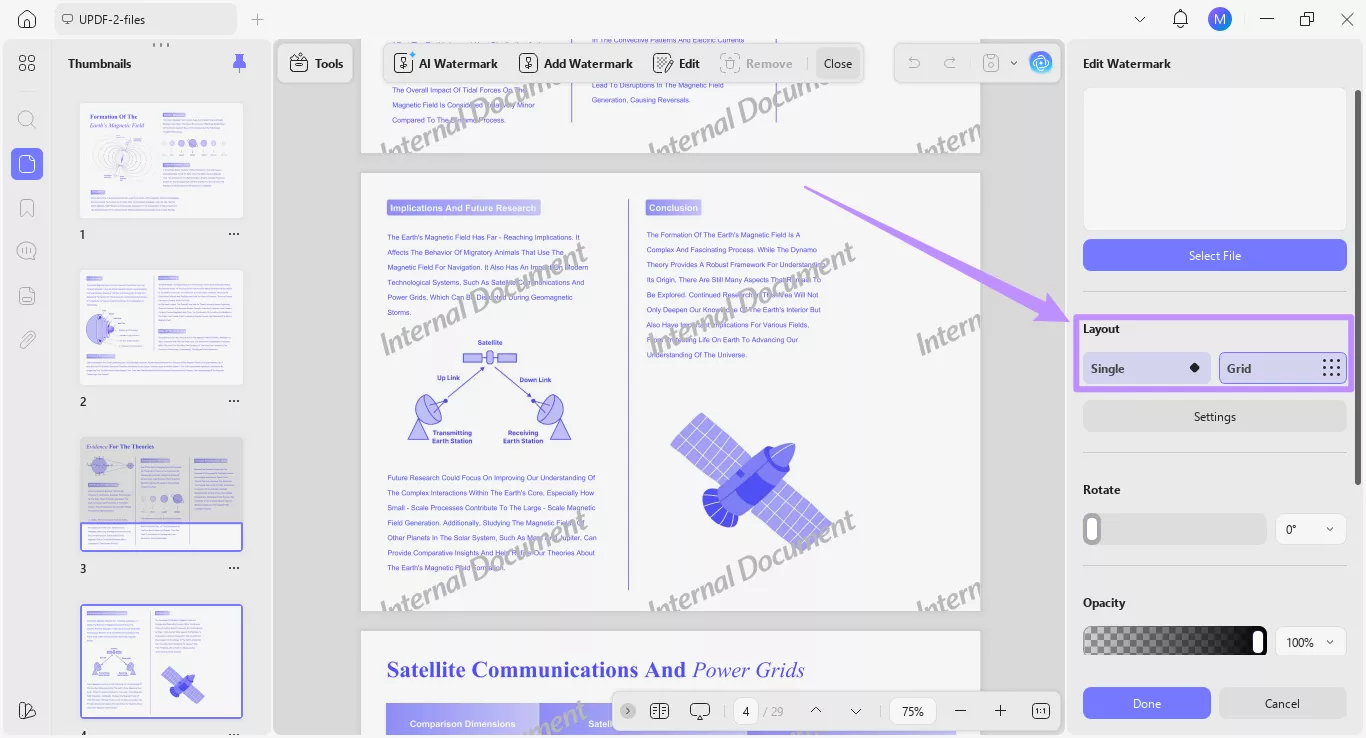Image resolution: width=1366 pixels, height=738 pixels.
Task: Click the Select File button
Action: tap(1214, 255)
